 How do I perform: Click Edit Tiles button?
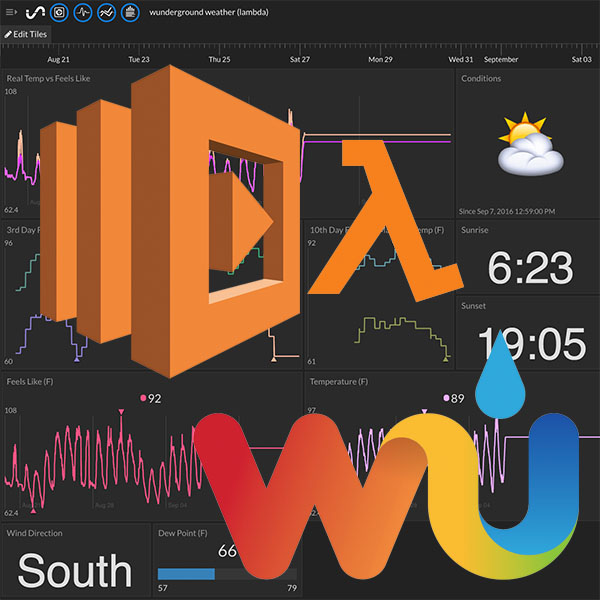[26, 34]
